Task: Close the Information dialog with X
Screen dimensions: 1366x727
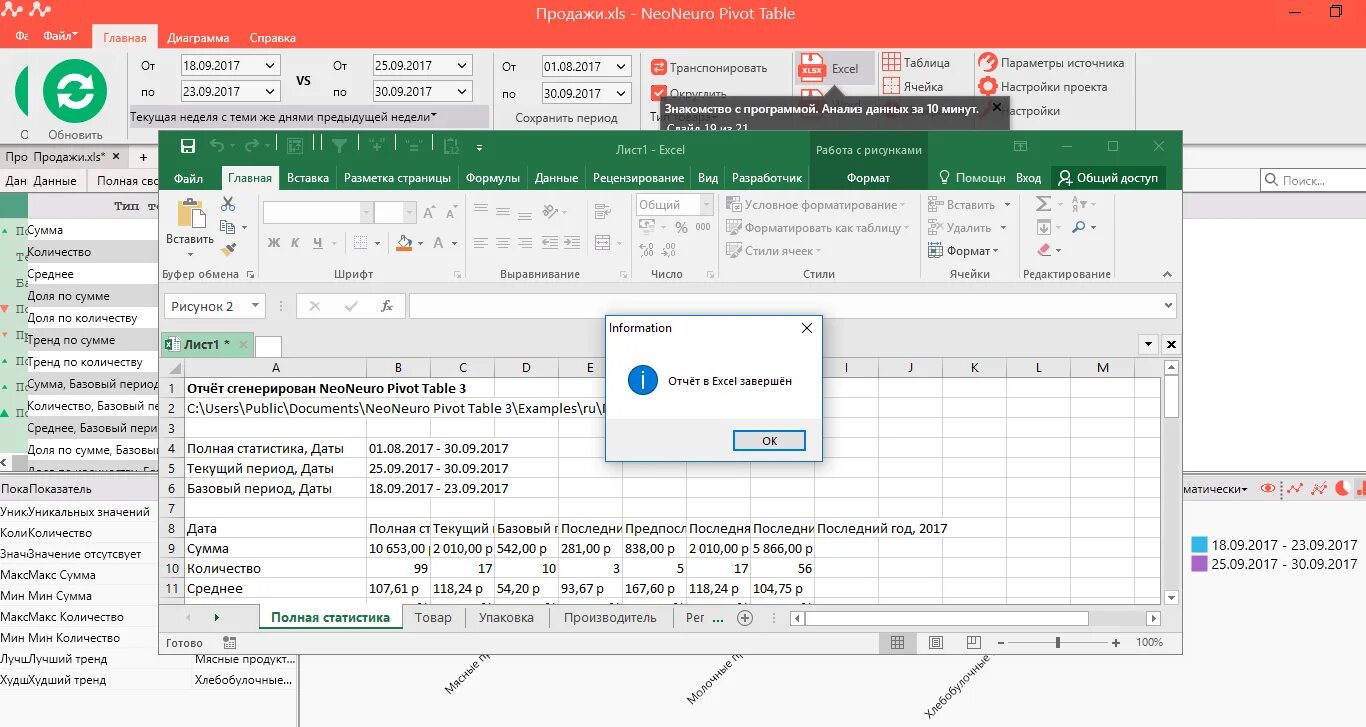Action: (x=807, y=328)
